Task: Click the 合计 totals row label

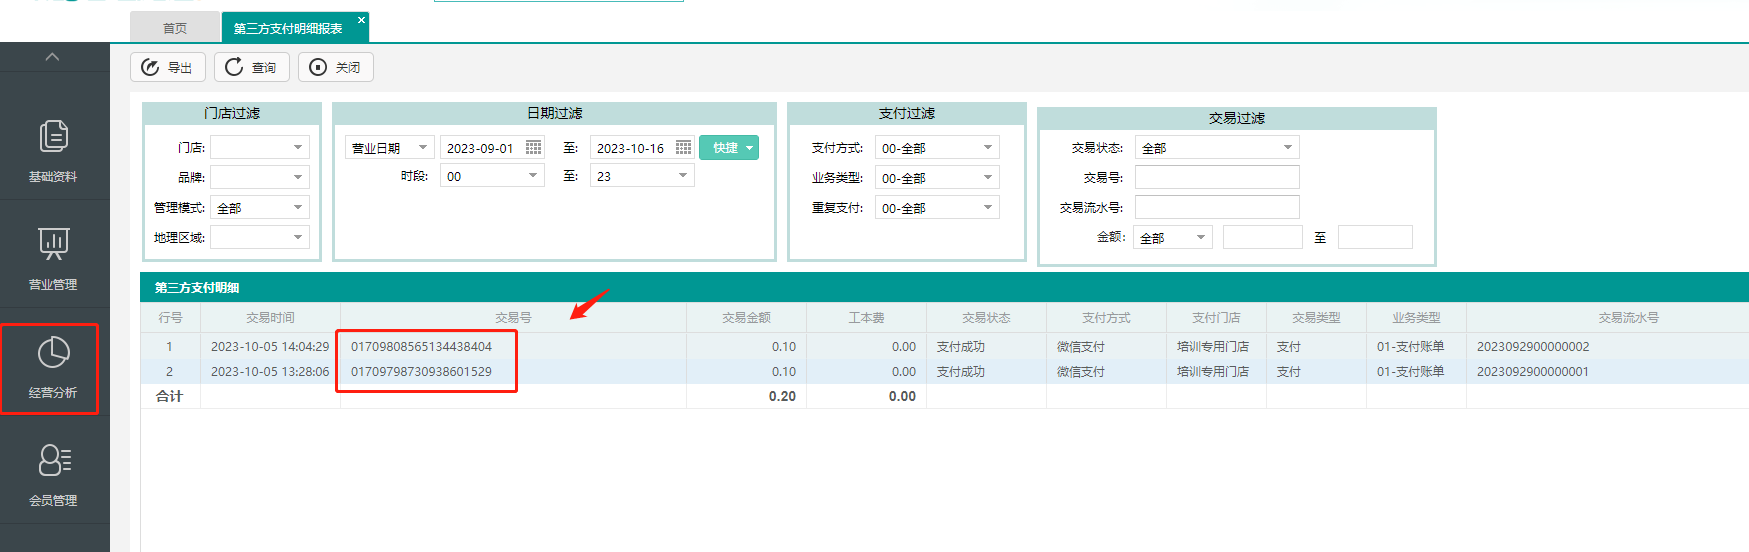Action: (170, 396)
